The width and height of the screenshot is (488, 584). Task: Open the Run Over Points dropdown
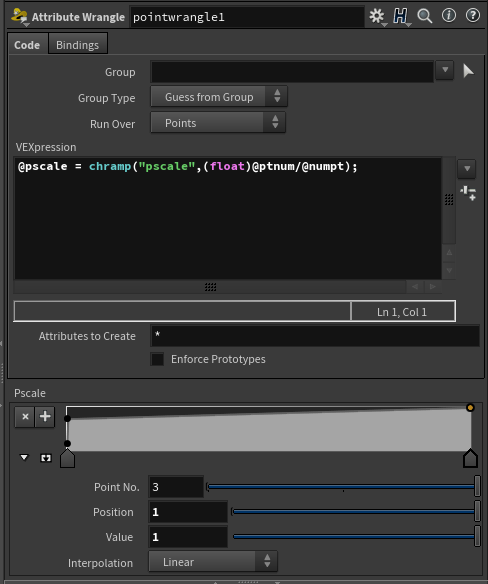point(218,123)
